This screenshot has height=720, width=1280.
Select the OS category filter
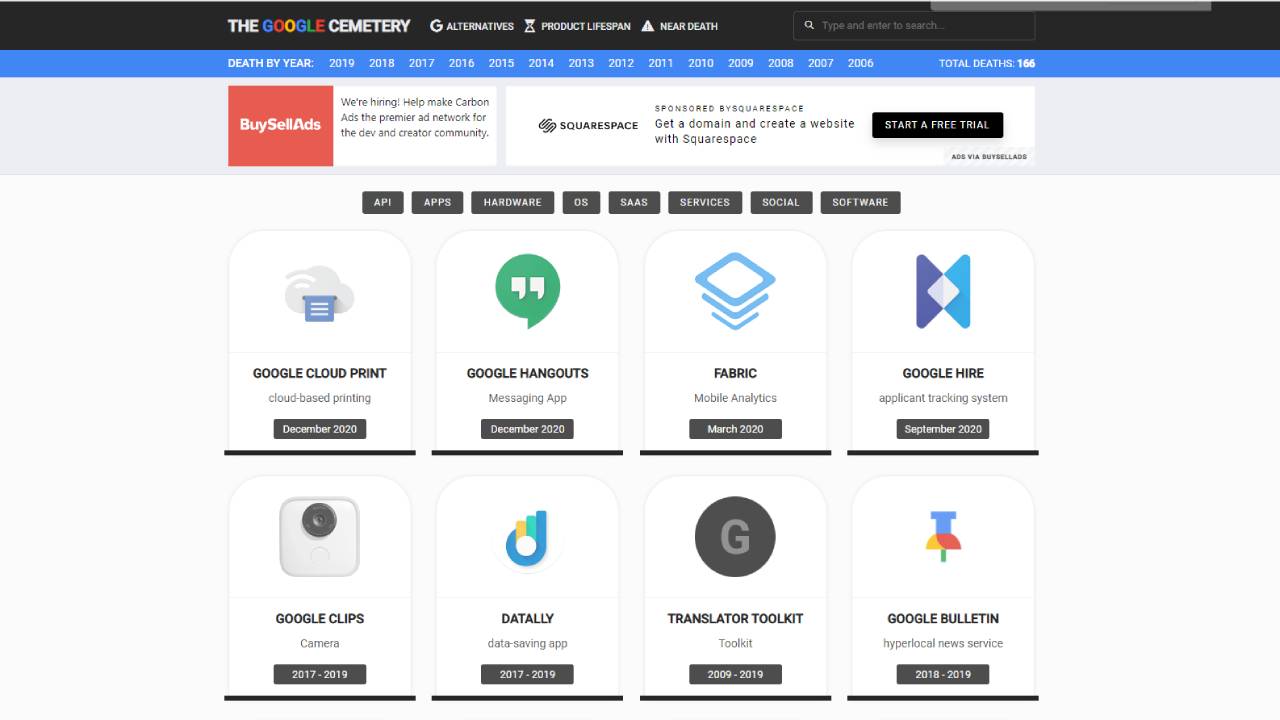(x=581, y=202)
